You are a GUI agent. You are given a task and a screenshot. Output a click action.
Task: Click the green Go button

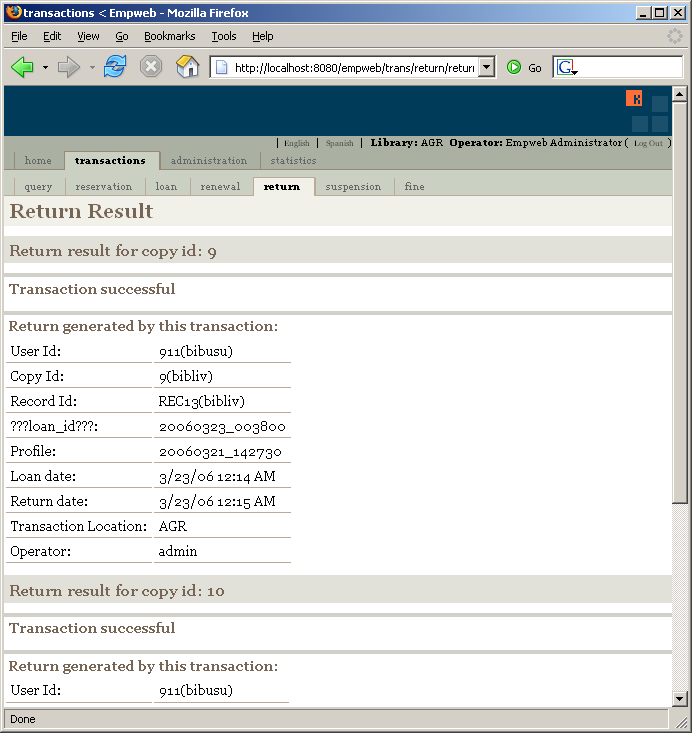point(524,68)
